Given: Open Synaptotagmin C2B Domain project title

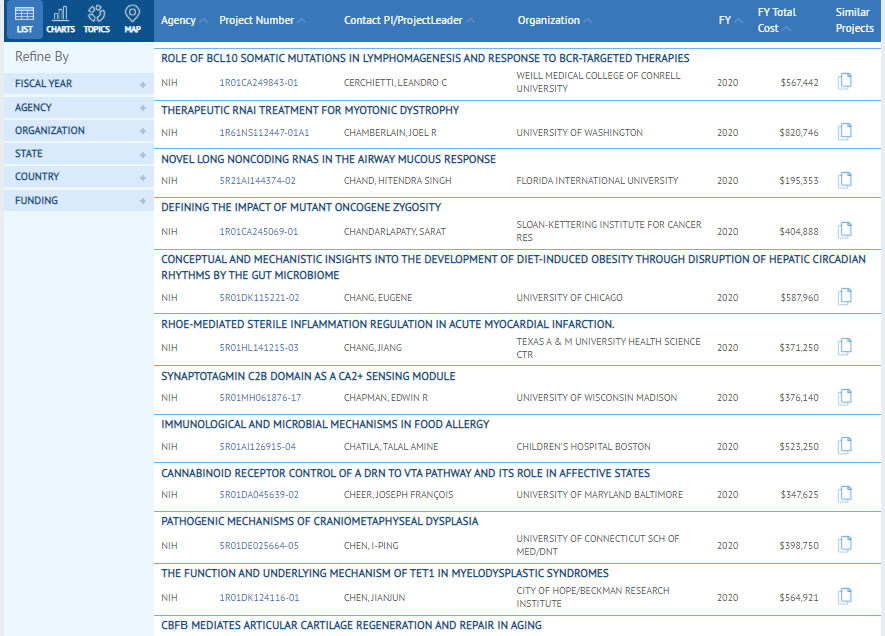Looking at the screenshot, I should (x=308, y=376).
